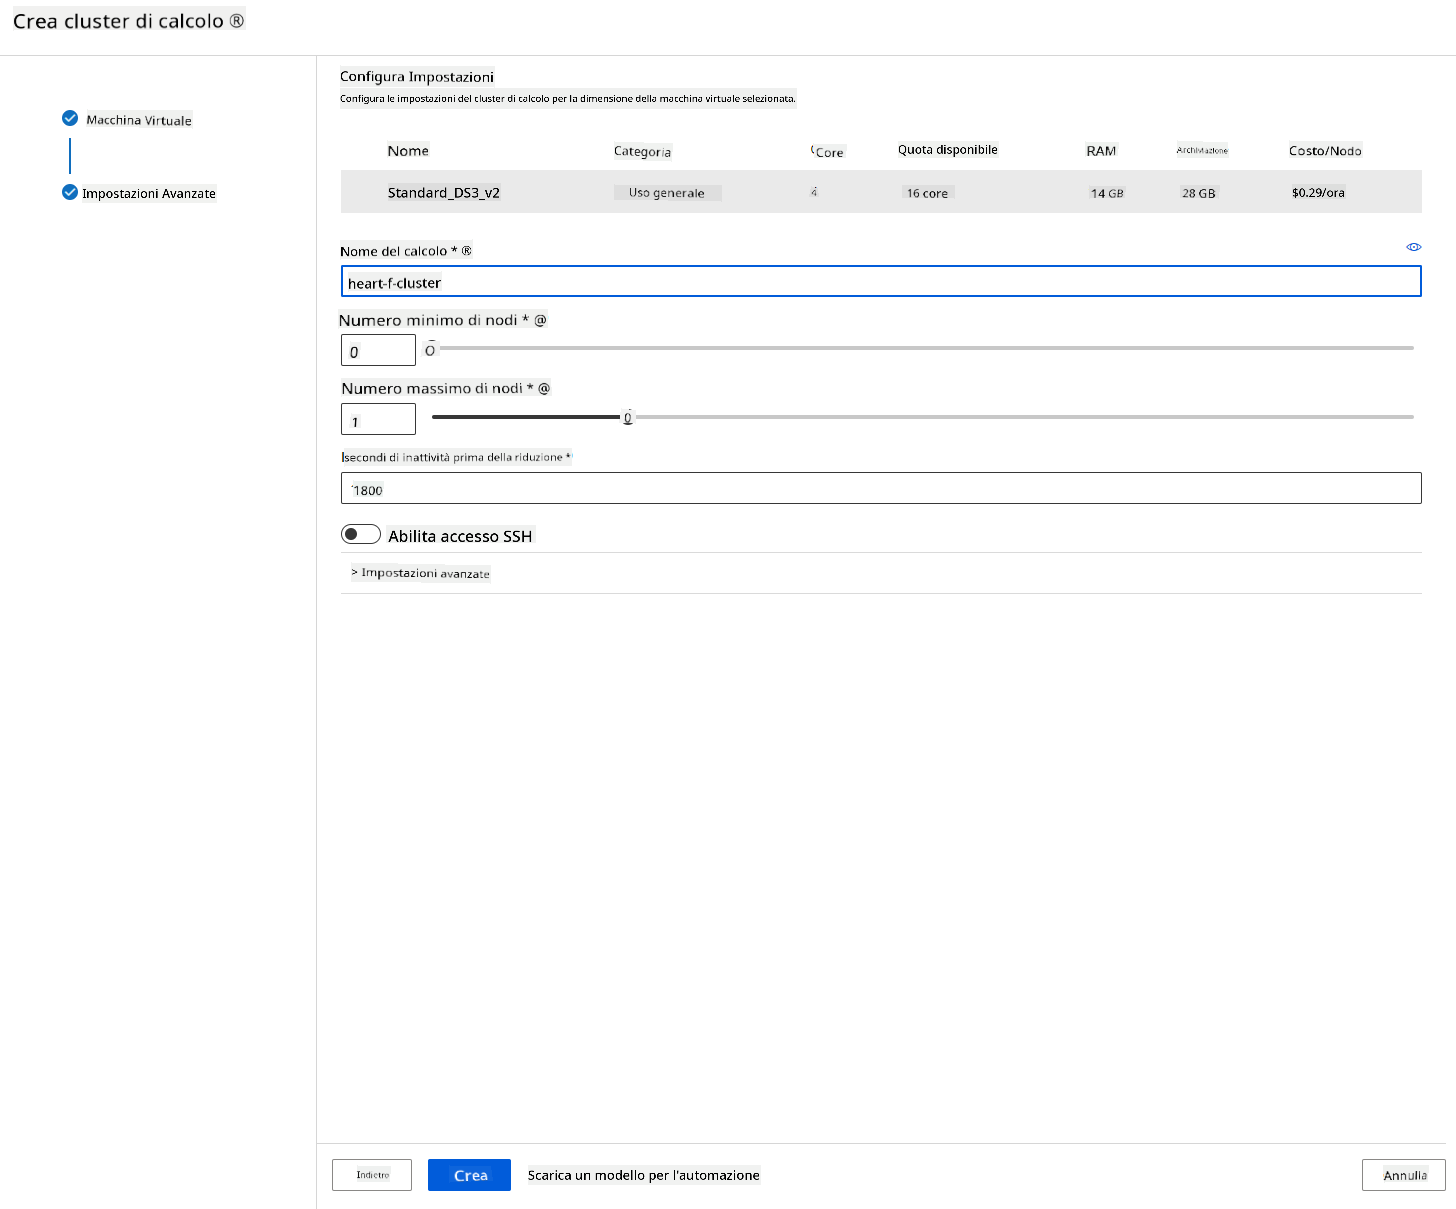Click the Core column header

tap(828, 152)
